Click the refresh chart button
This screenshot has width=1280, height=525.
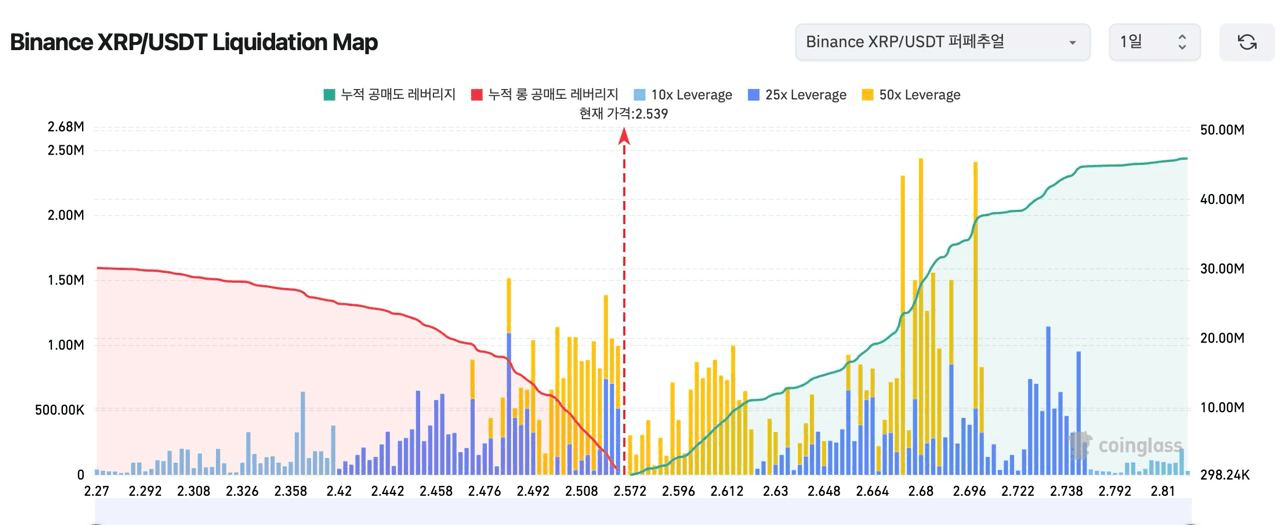pos(1247,42)
